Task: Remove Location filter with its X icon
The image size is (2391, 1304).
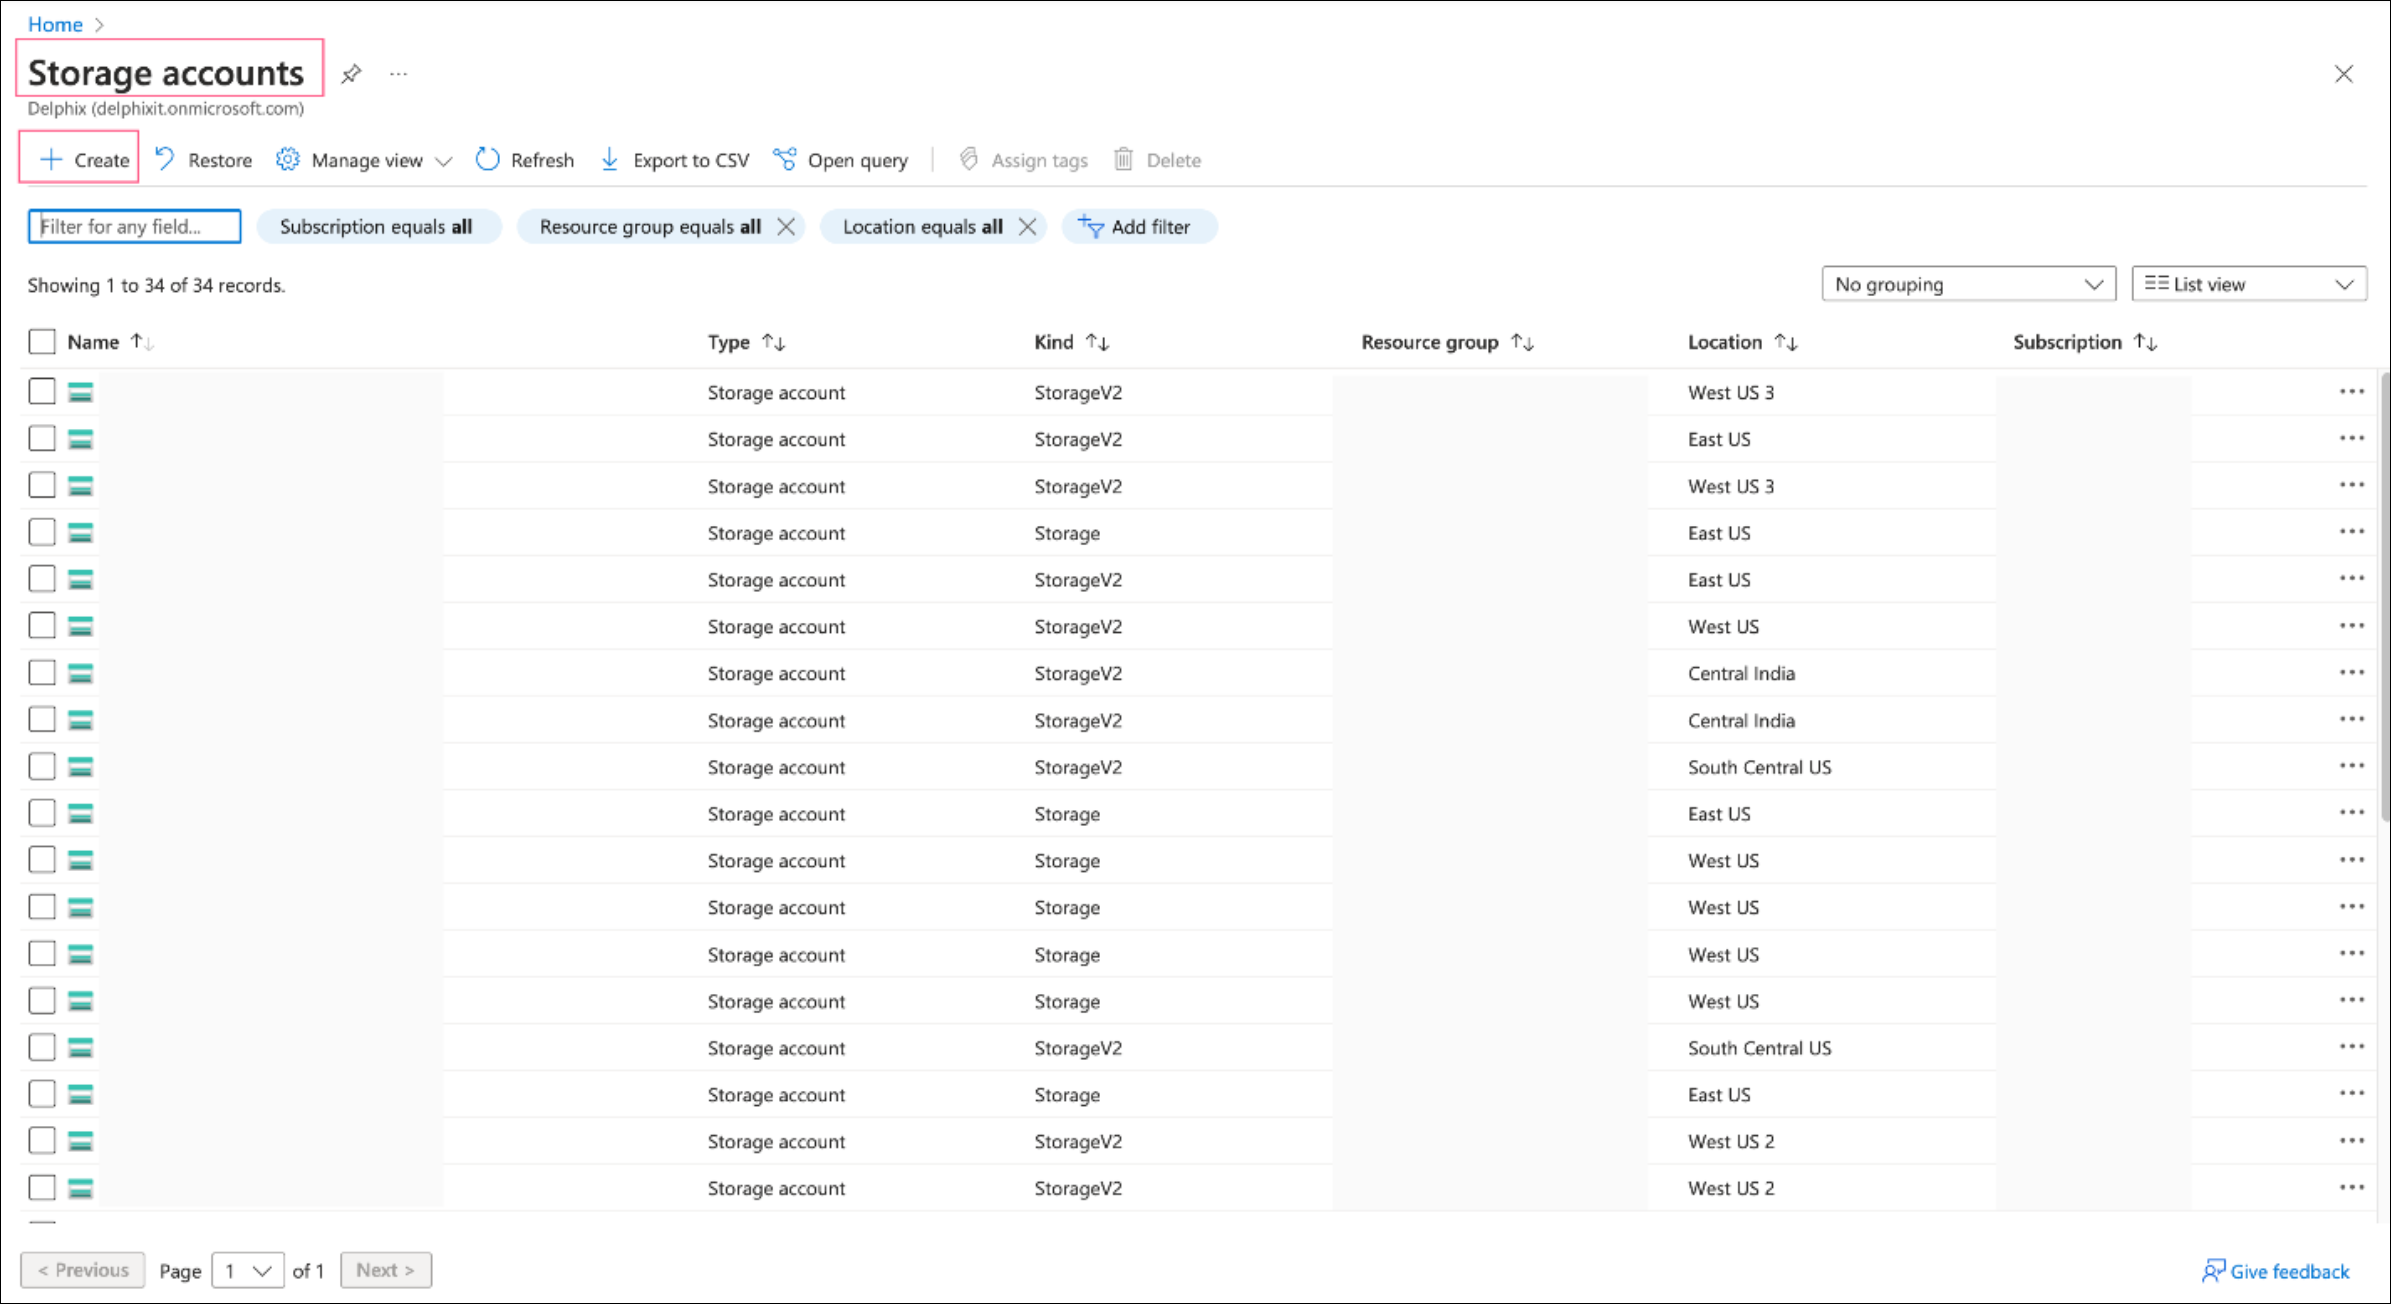Action: [1027, 227]
